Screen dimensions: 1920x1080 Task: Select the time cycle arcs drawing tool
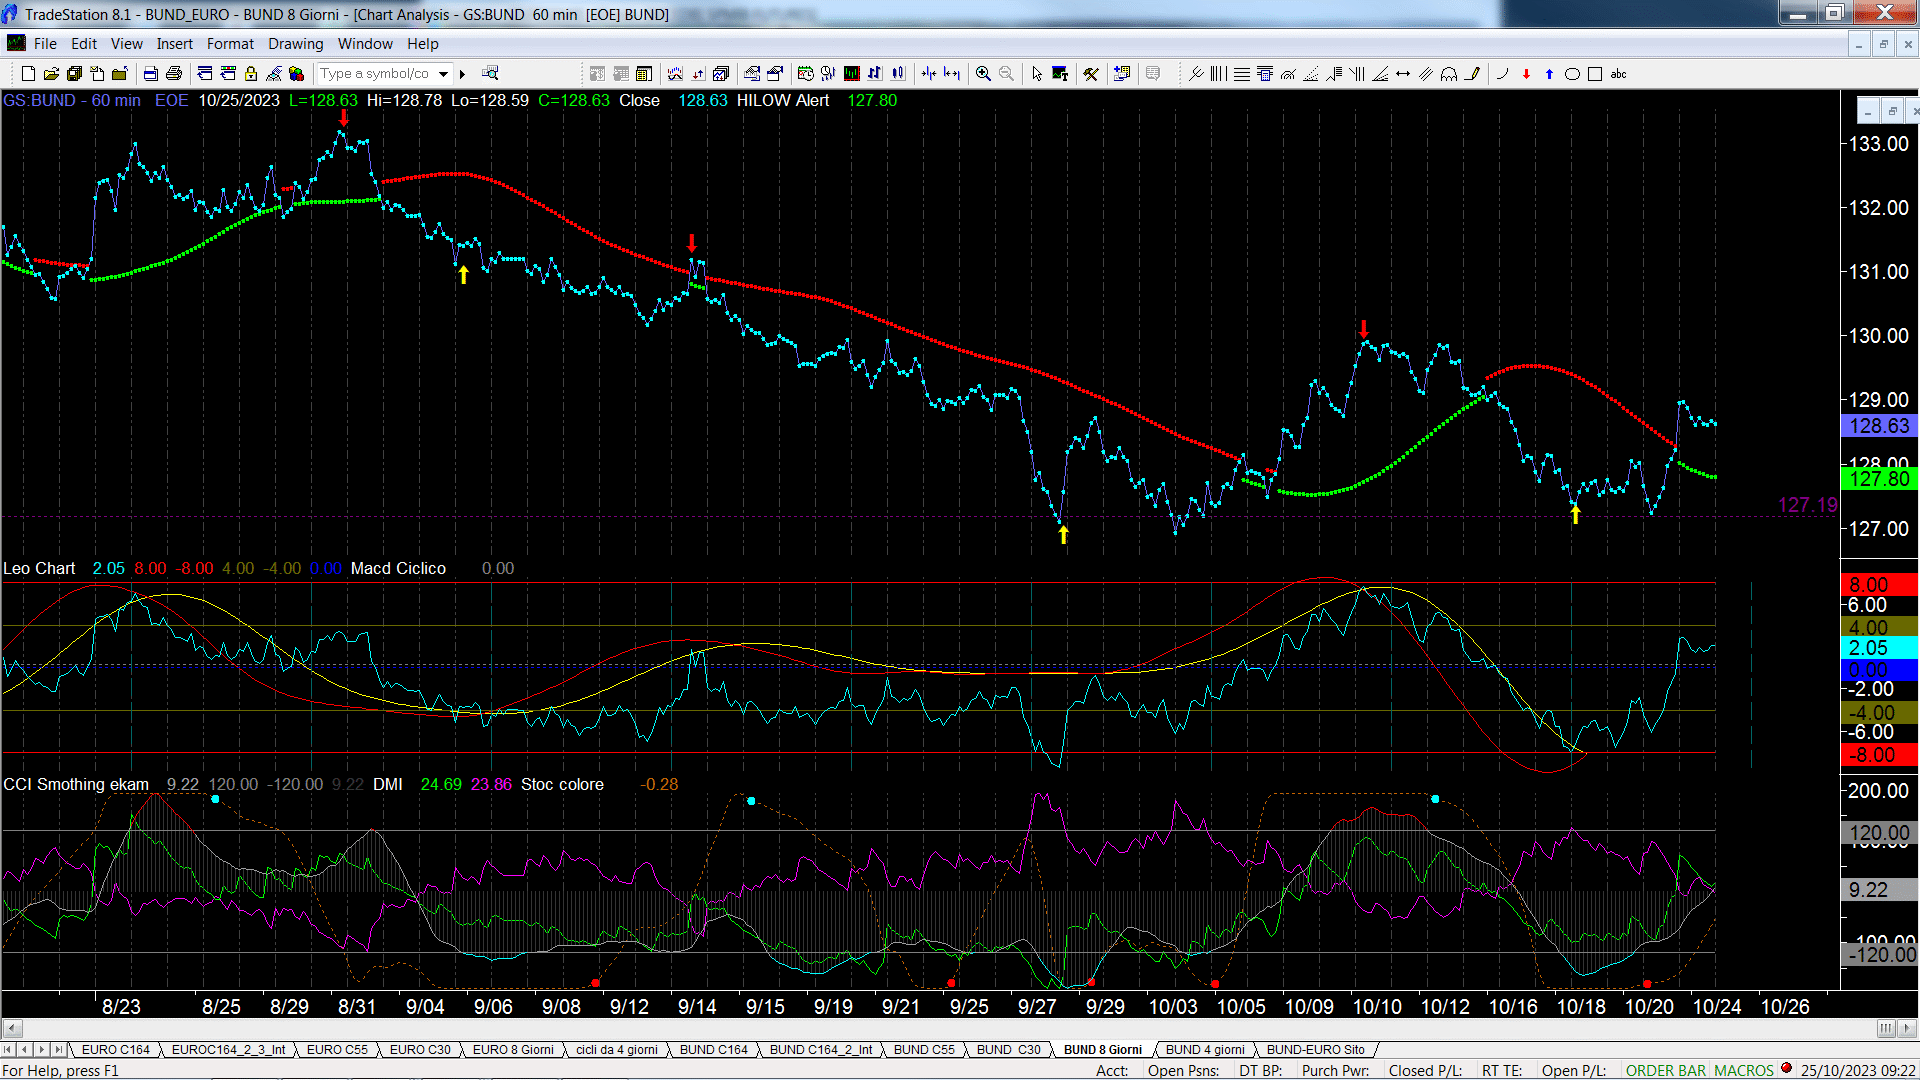coord(1449,74)
